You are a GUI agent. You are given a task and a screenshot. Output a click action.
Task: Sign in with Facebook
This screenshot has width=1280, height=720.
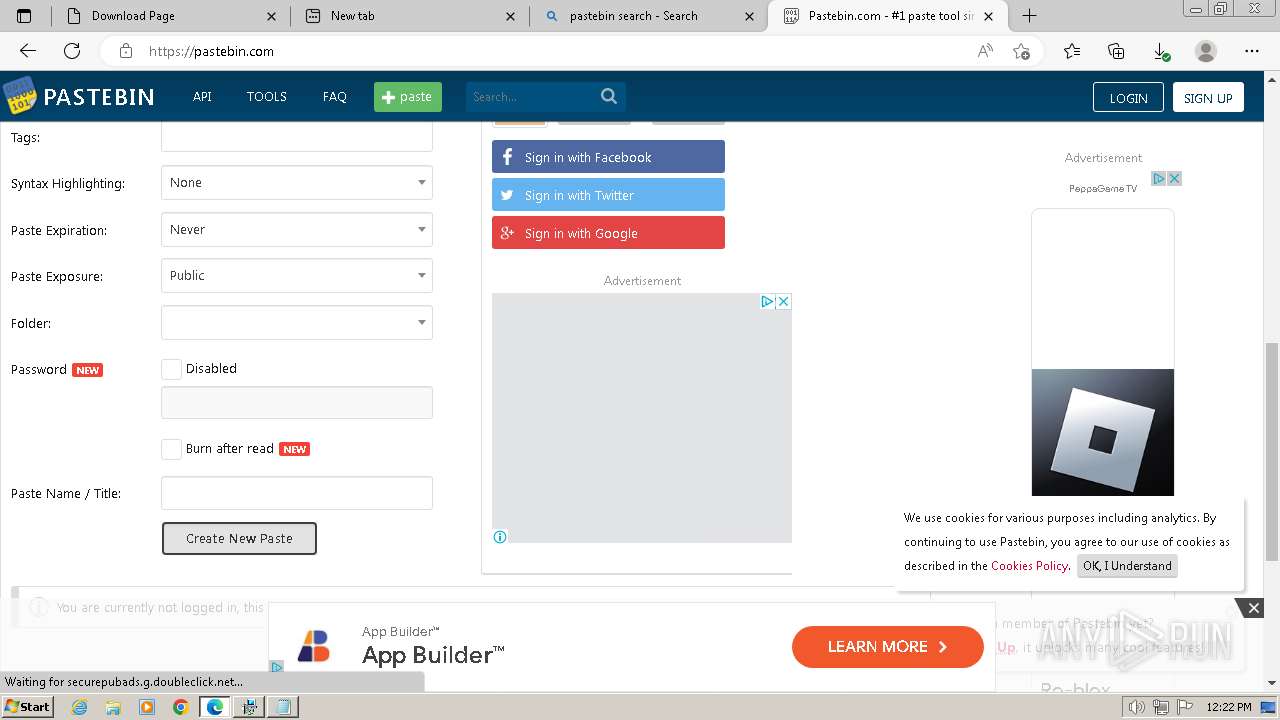point(608,157)
